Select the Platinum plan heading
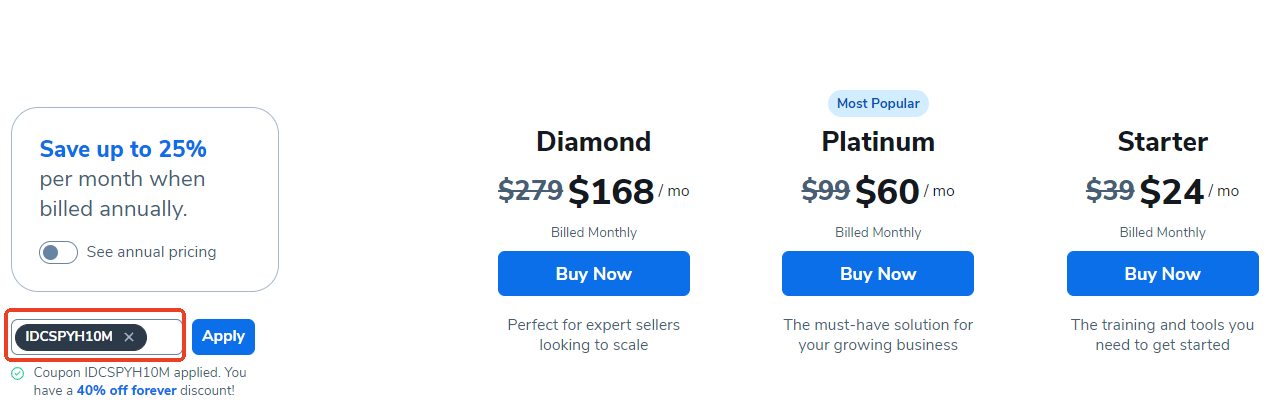 click(878, 142)
